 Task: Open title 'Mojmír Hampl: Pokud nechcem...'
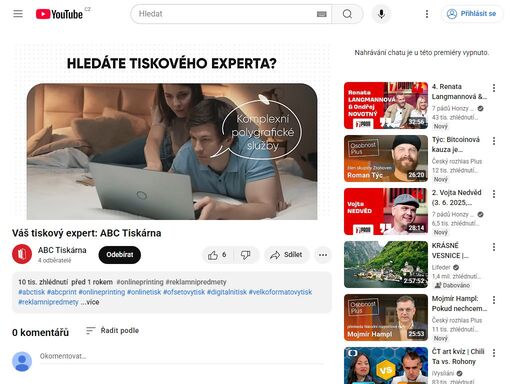coord(459,304)
